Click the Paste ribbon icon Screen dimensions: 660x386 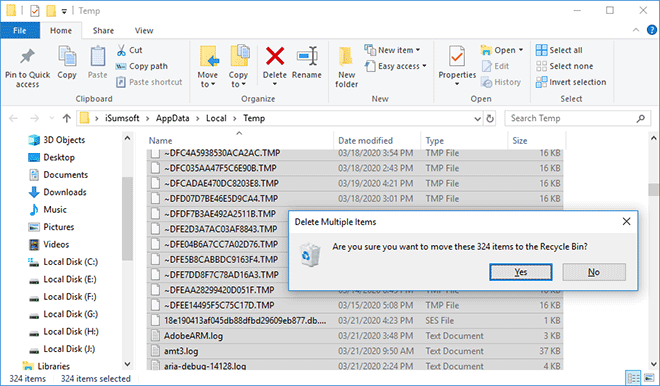click(x=98, y=57)
